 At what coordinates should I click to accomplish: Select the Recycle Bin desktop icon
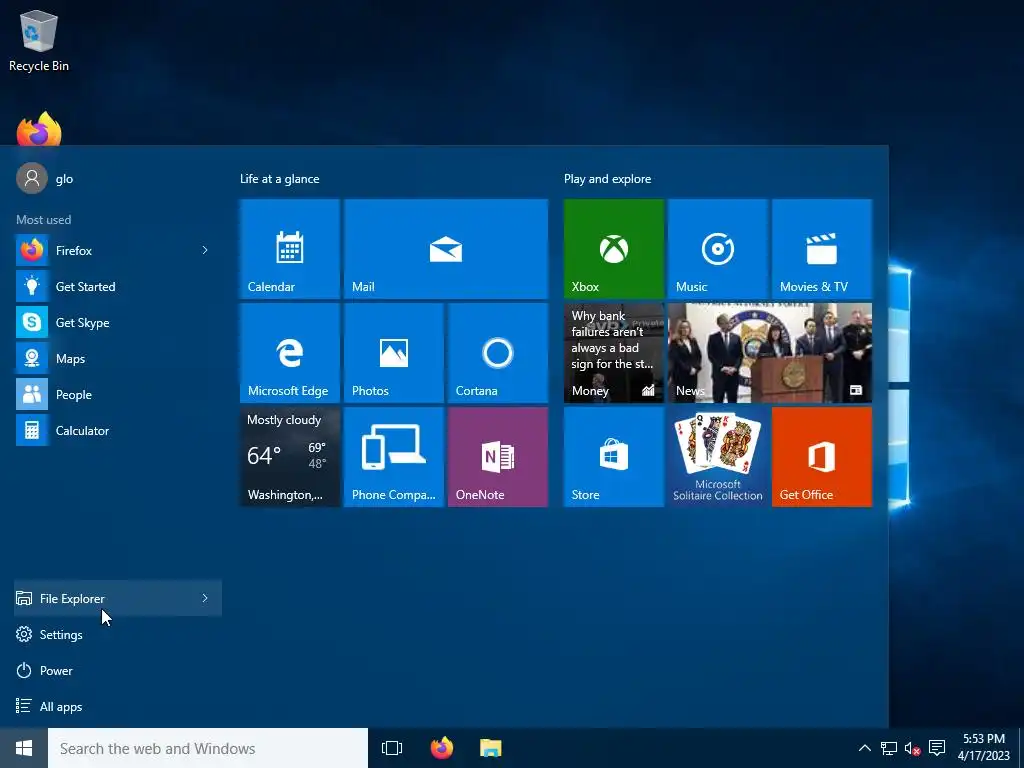pos(39,40)
